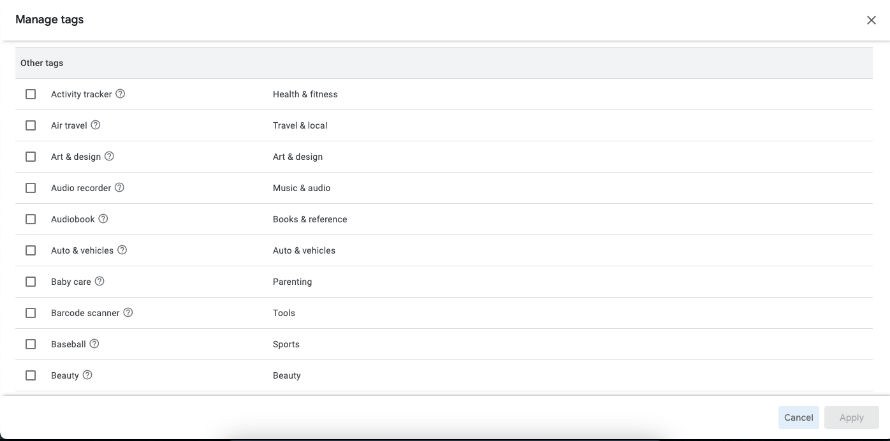Viewport: 890px width, 441px height.
Task: Click help icon beside Auto & vehicles
Action: 122,250
